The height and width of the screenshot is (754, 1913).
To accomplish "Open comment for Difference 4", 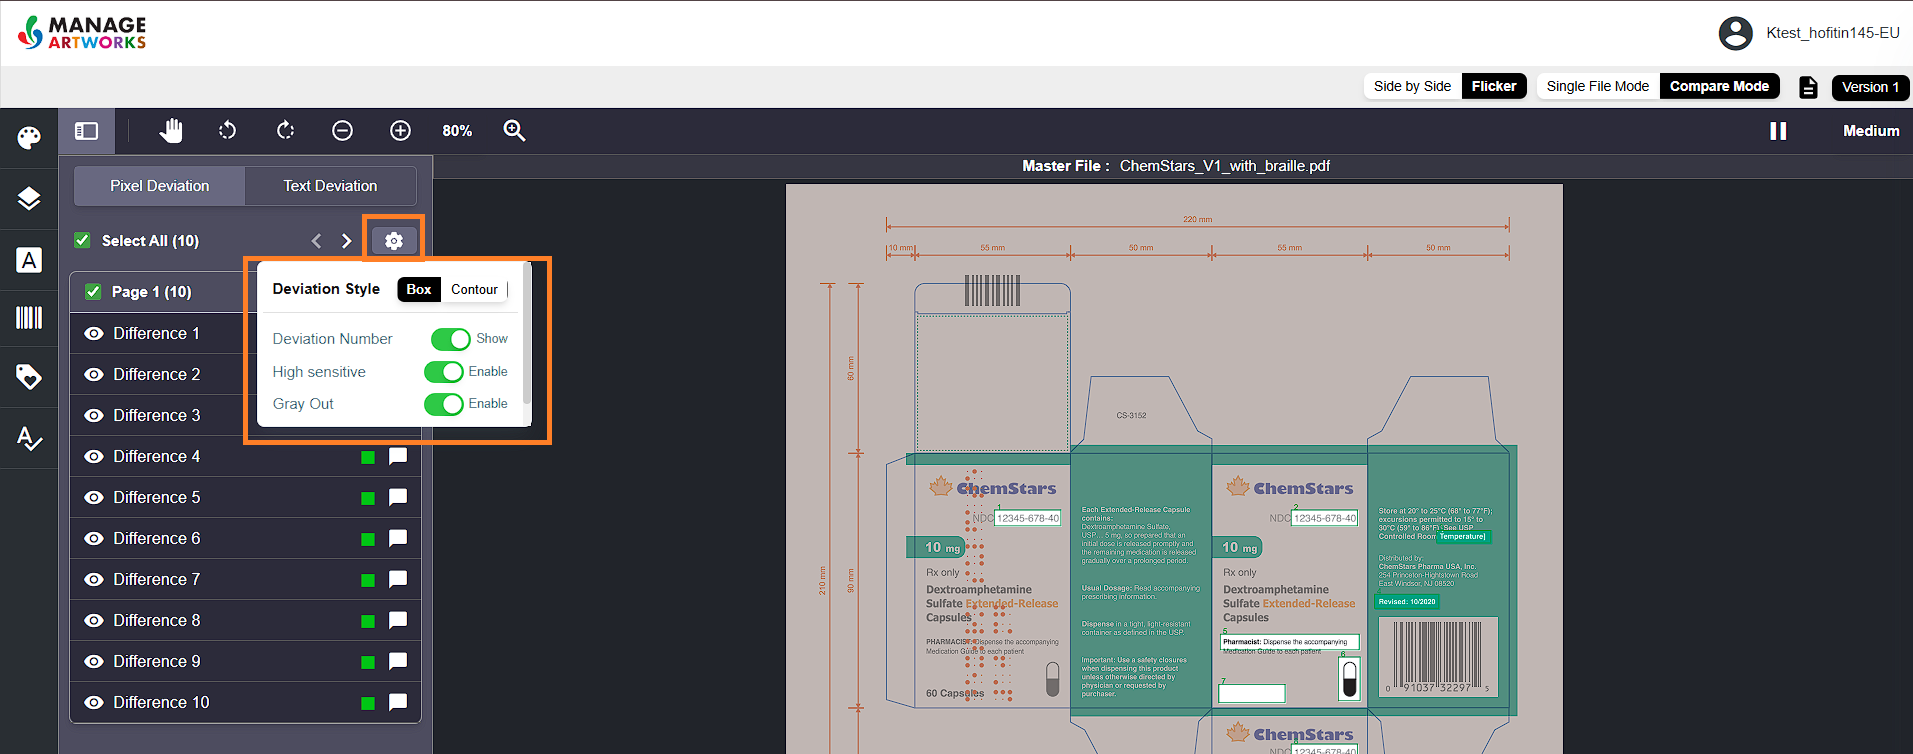I will coord(398,456).
